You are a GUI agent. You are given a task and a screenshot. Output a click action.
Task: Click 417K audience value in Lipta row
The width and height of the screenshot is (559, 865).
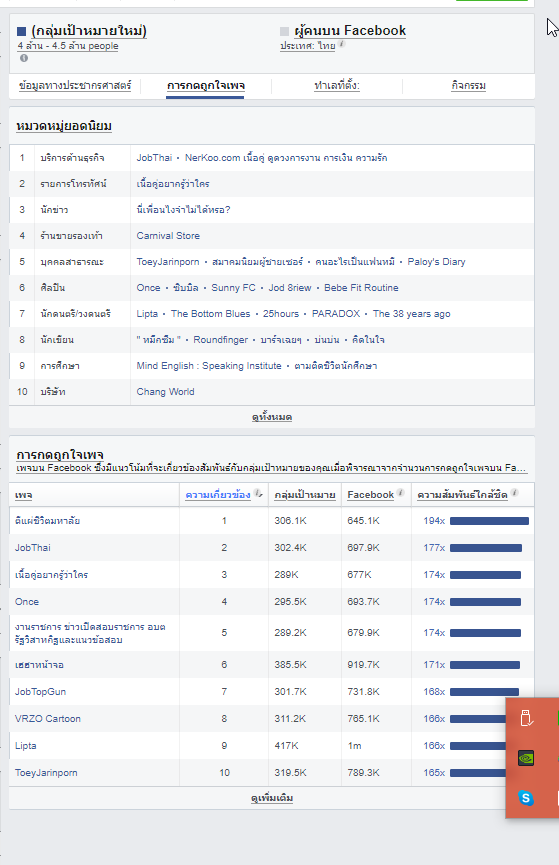pos(286,746)
